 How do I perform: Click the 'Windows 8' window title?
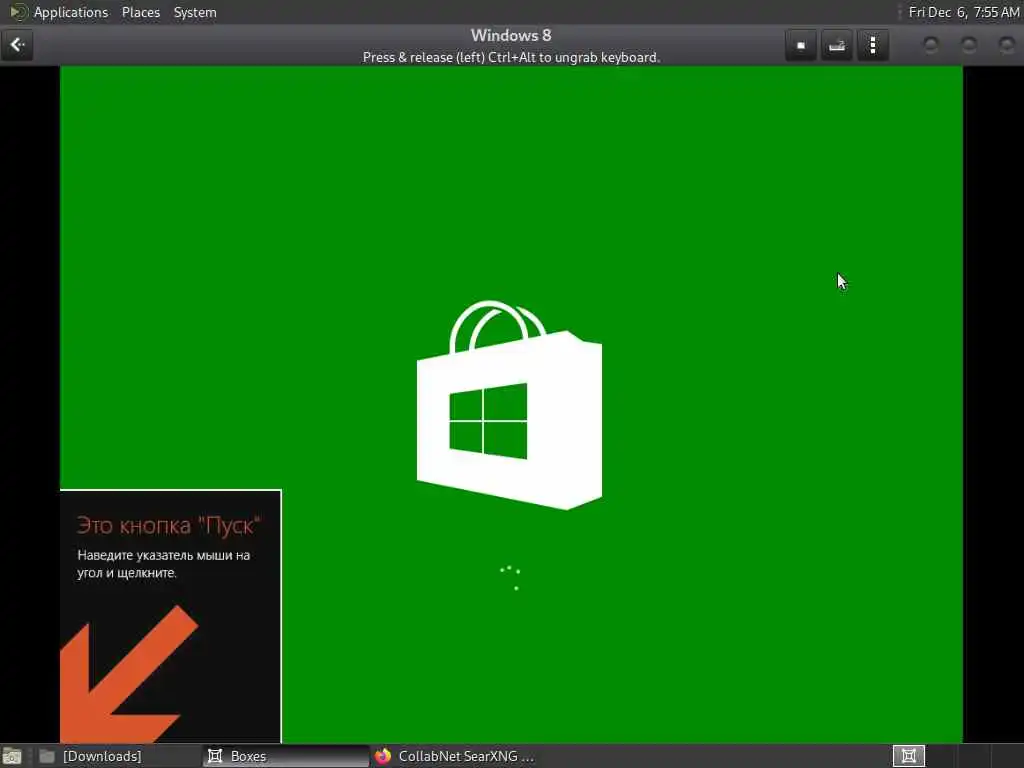point(511,35)
